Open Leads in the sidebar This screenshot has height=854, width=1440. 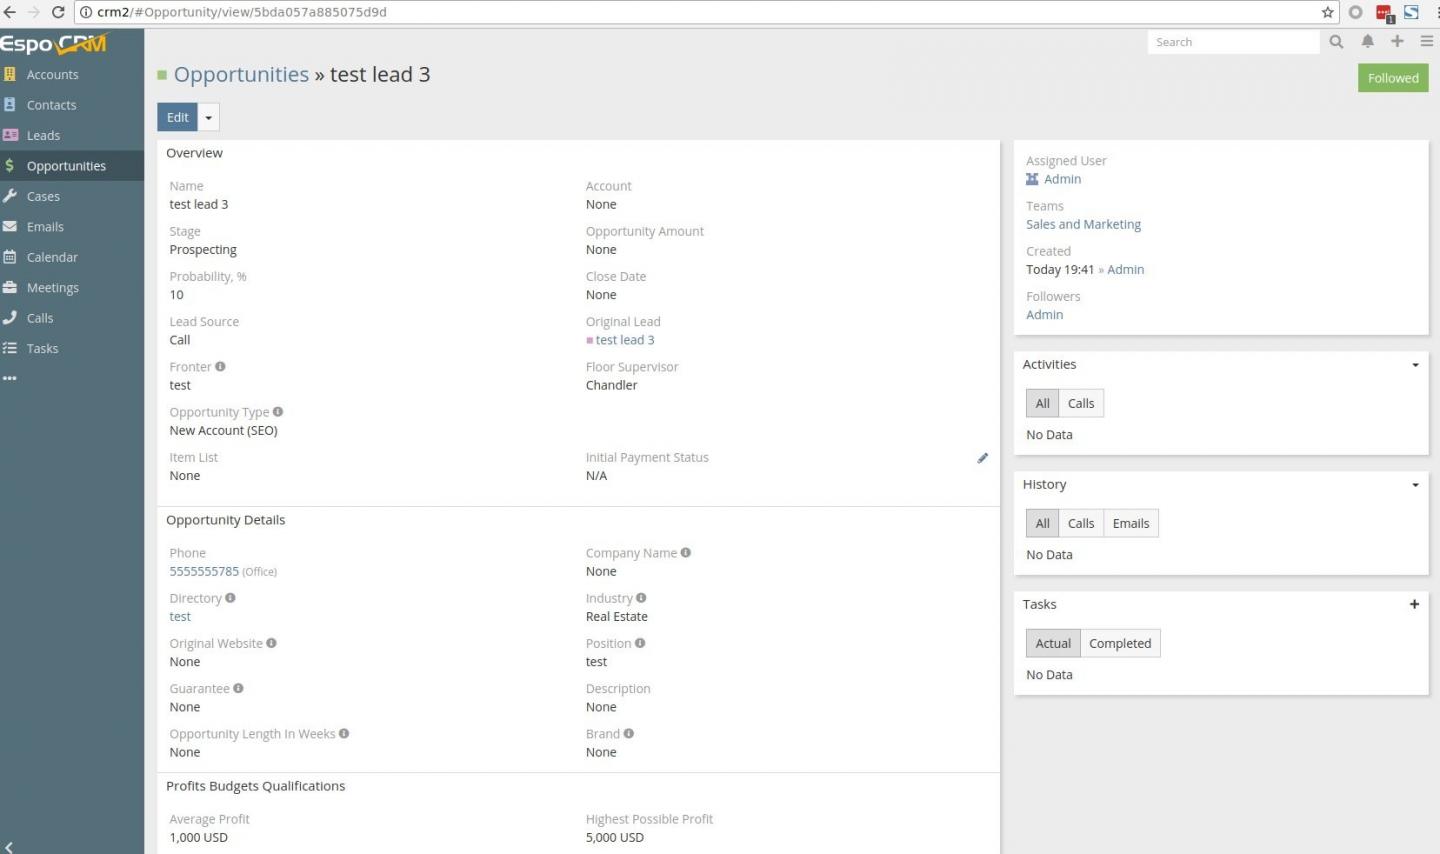tap(43, 135)
